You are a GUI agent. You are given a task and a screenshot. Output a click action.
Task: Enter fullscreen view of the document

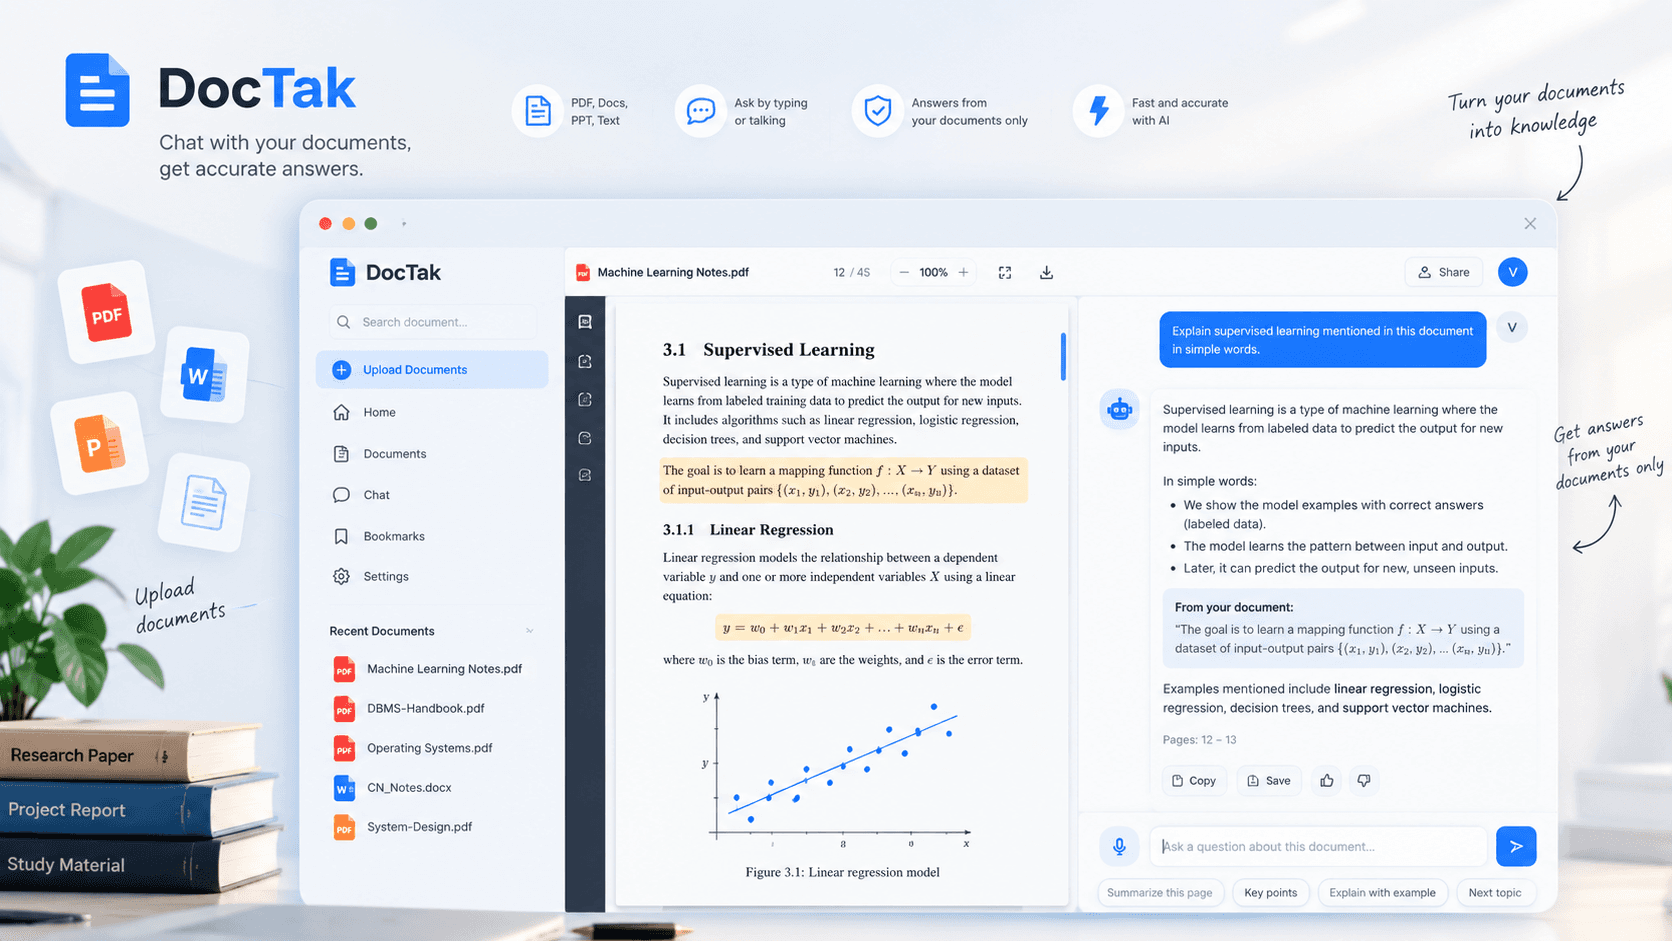pos(1005,272)
